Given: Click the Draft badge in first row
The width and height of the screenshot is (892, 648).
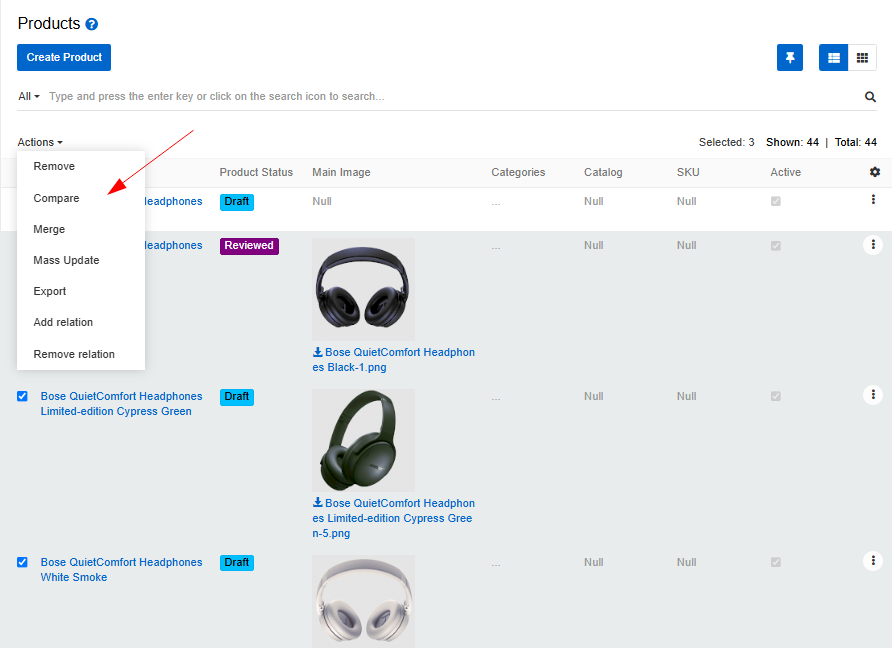Looking at the screenshot, I should pos(237,201).
